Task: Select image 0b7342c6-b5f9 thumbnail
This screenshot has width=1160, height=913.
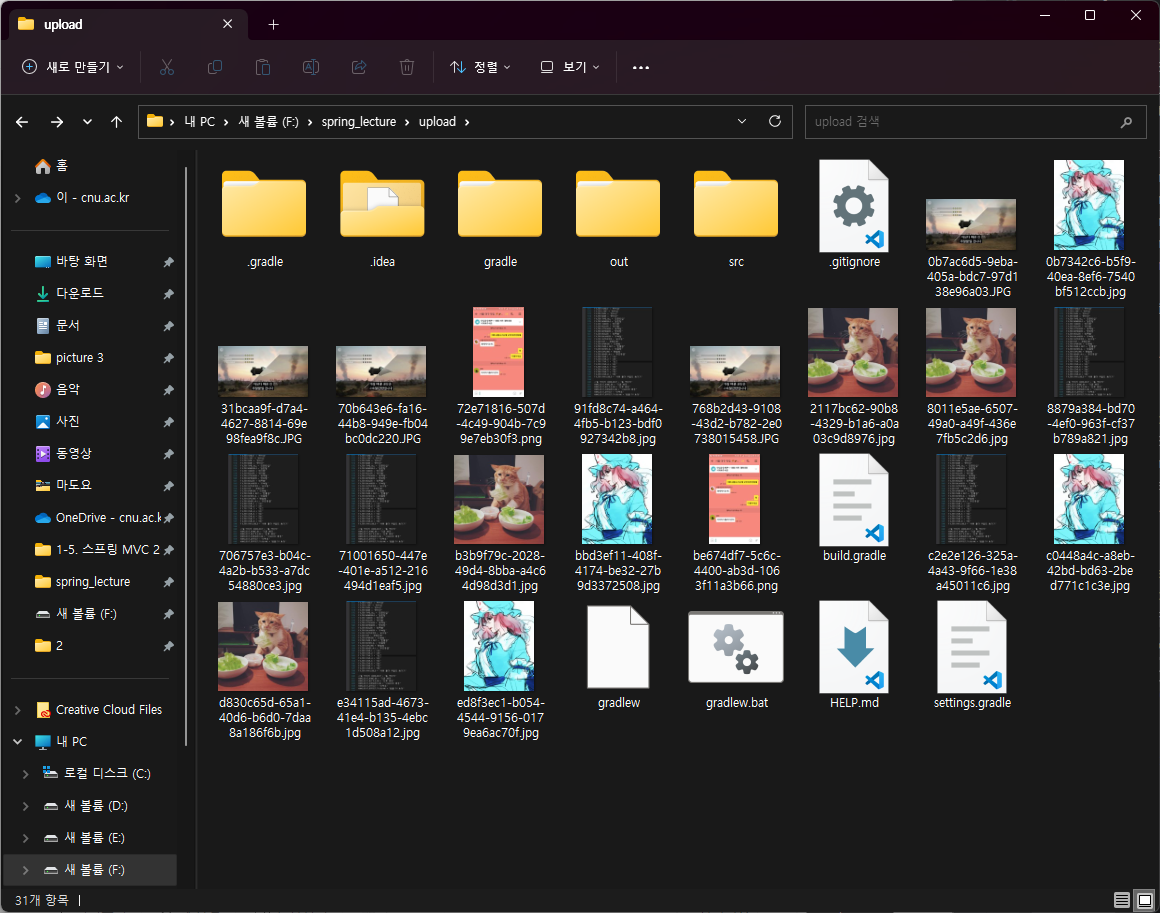Action: (1089, 205)
